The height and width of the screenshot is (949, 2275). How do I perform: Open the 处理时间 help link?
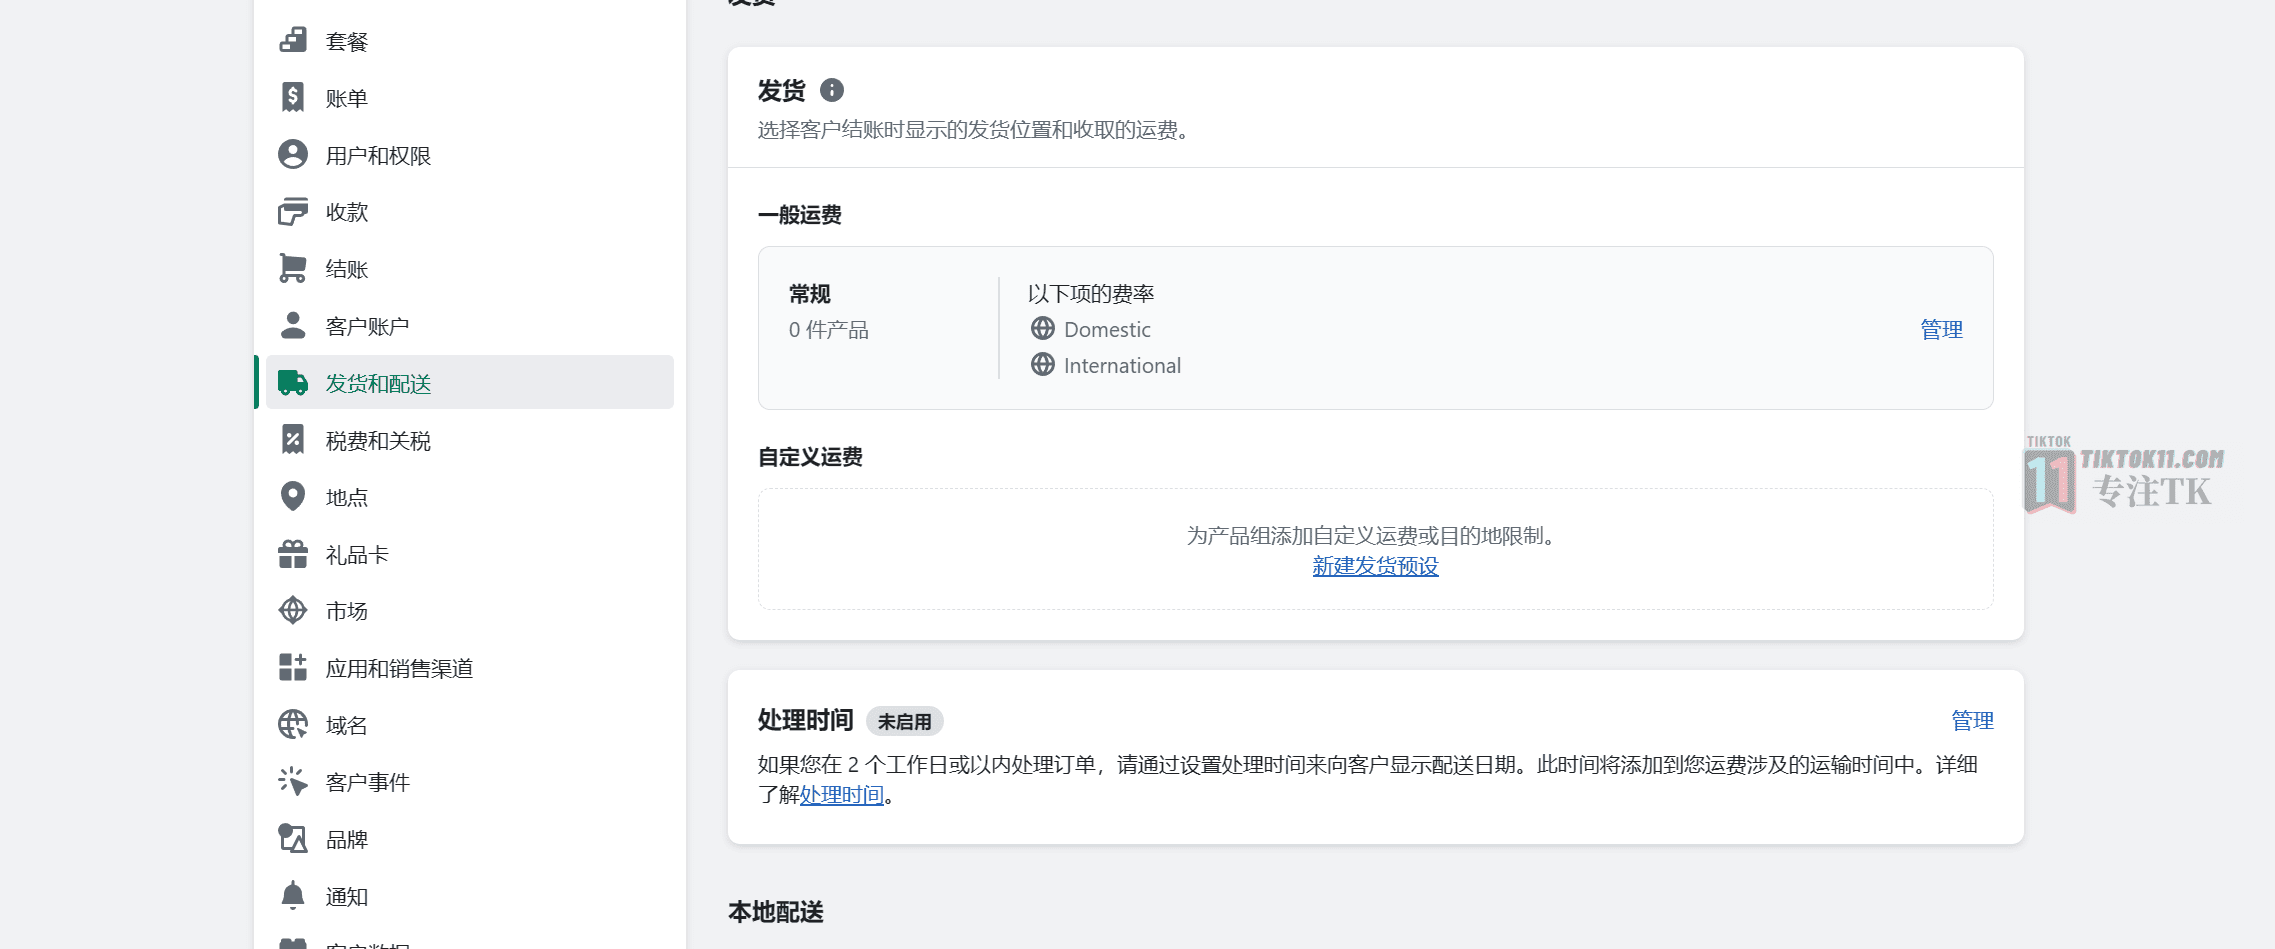841,795
